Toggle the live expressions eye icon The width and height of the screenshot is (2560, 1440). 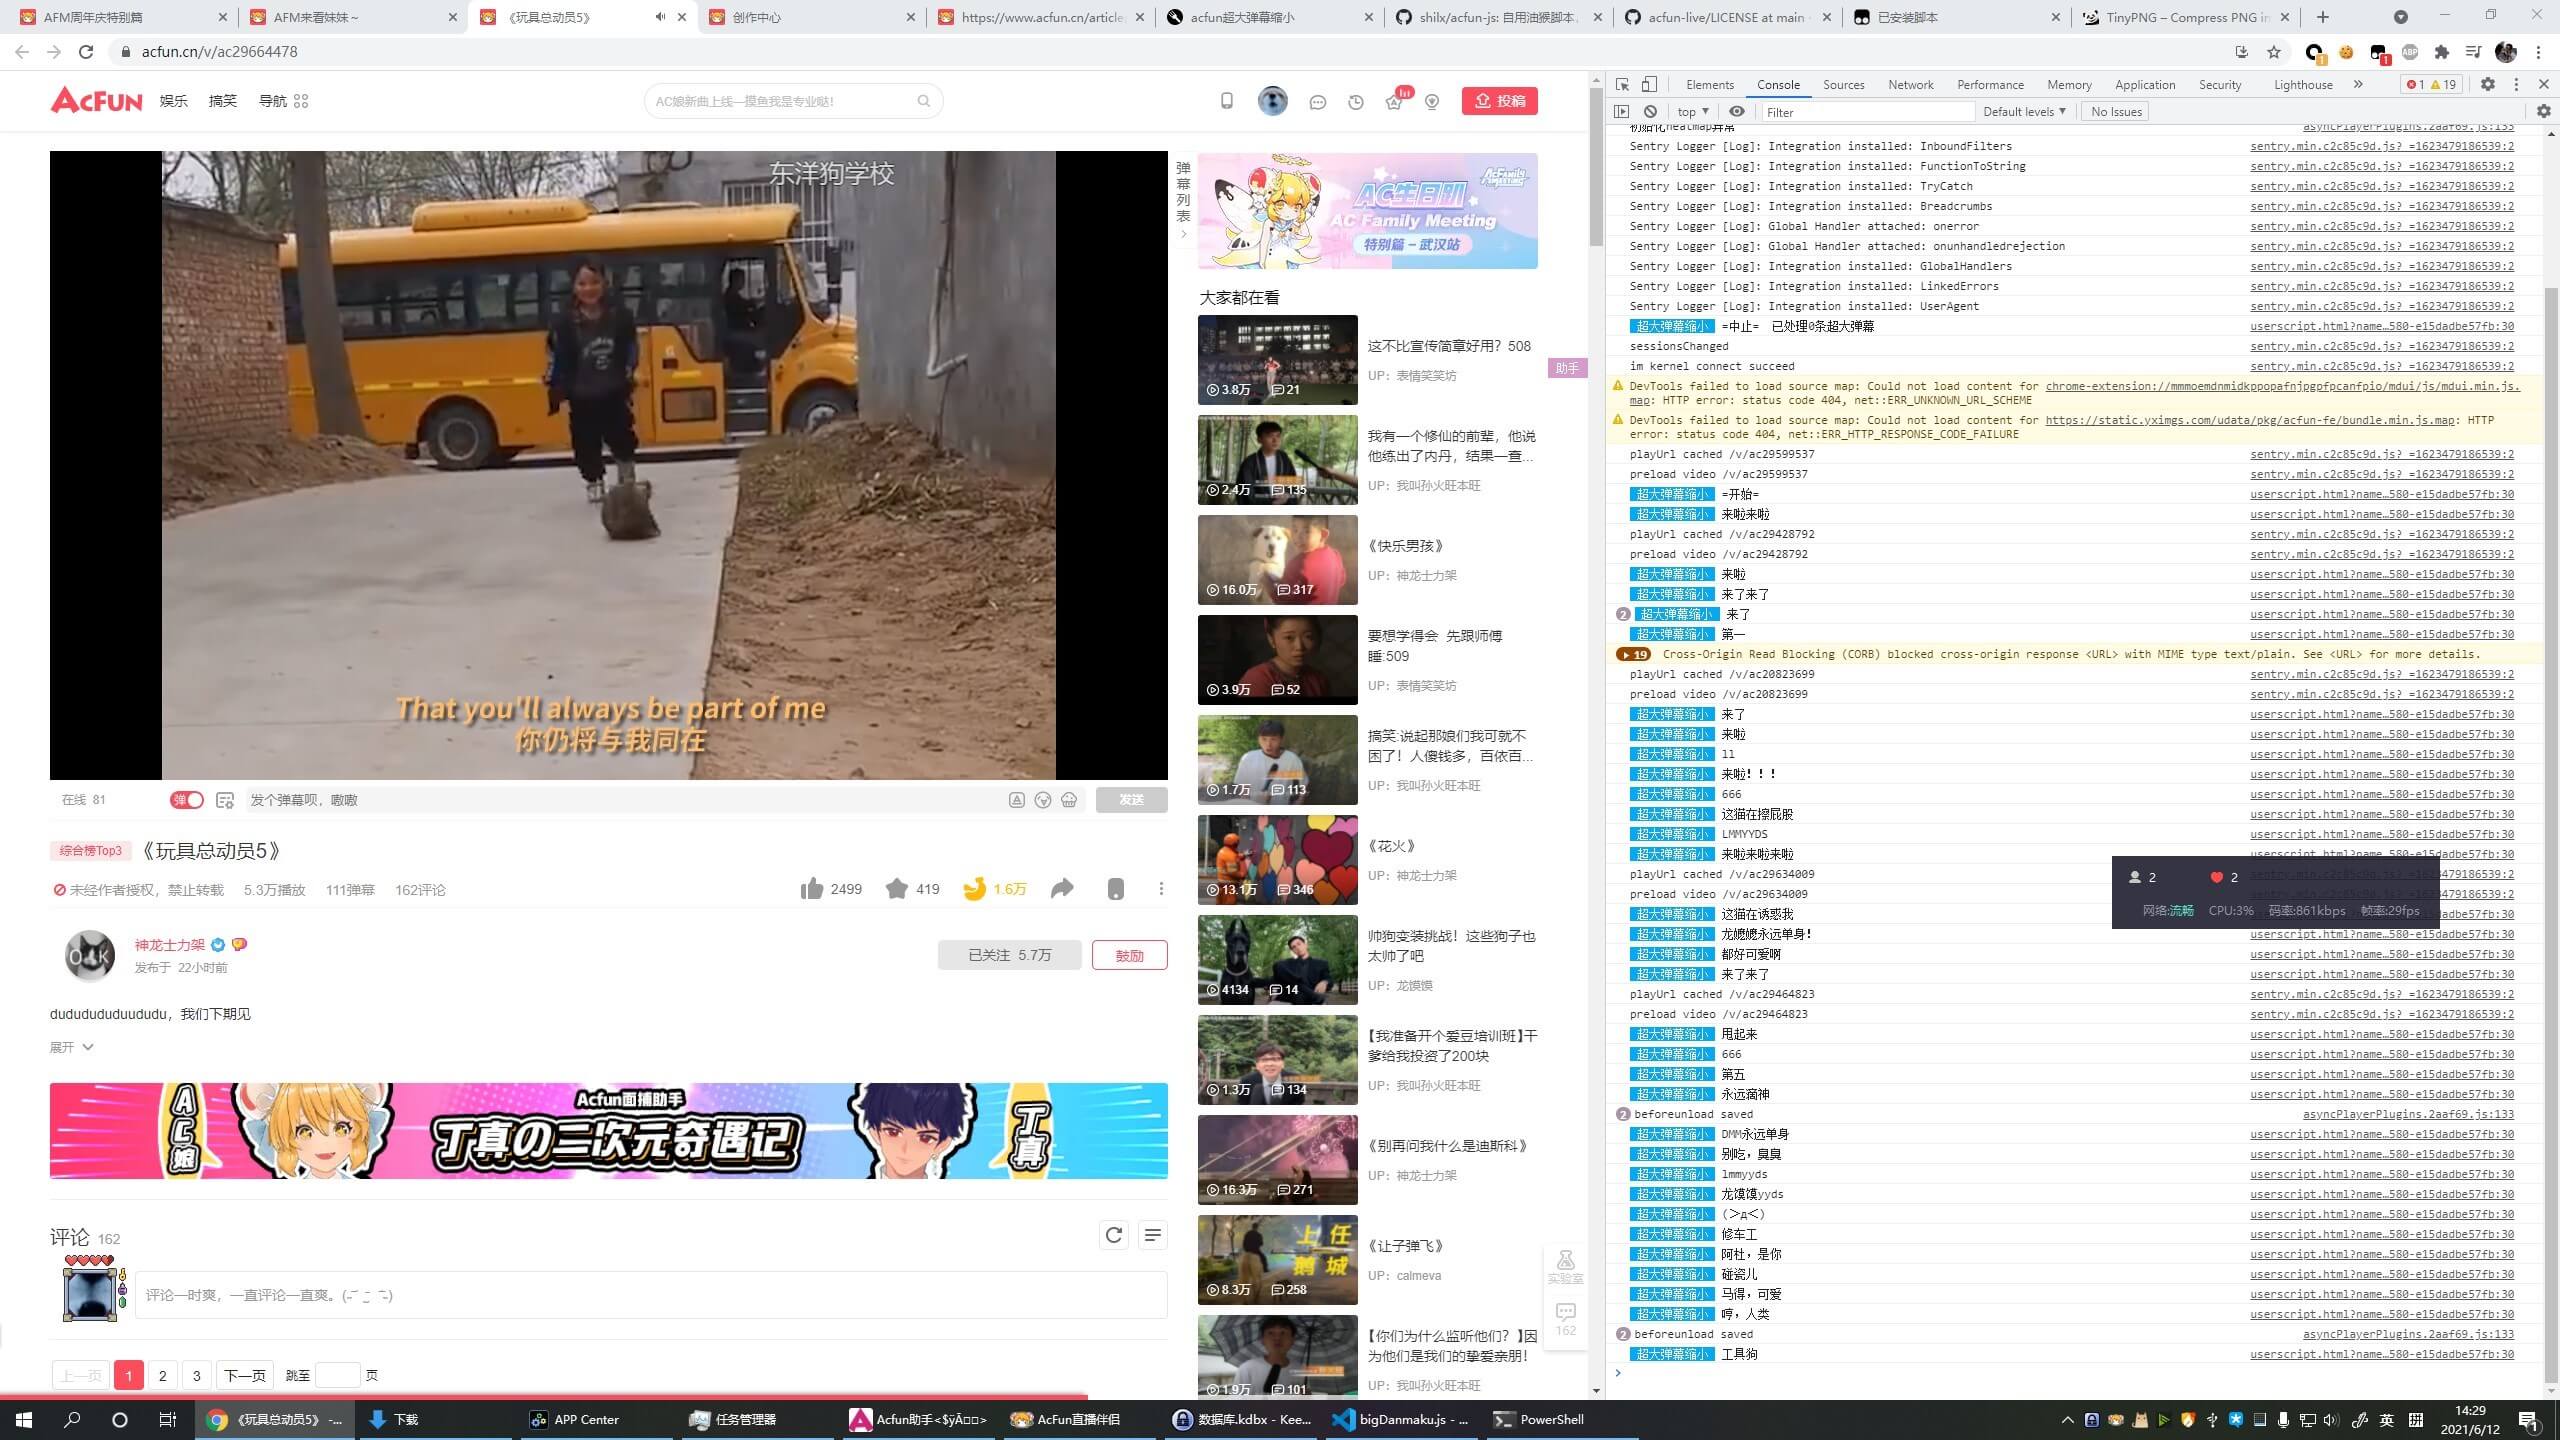click(x=1737, y=112)
